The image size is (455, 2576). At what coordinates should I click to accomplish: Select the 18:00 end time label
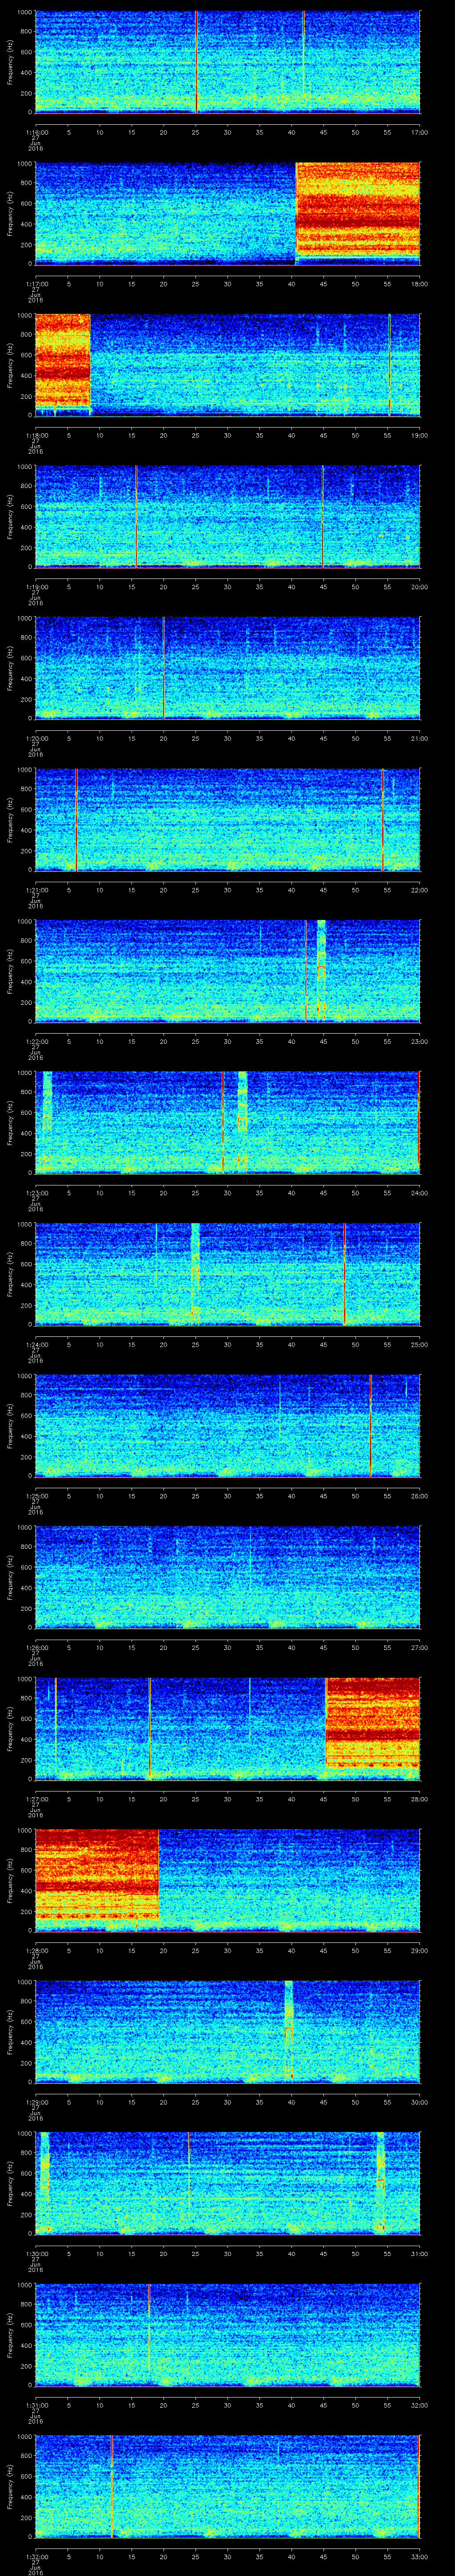[419, 284]
